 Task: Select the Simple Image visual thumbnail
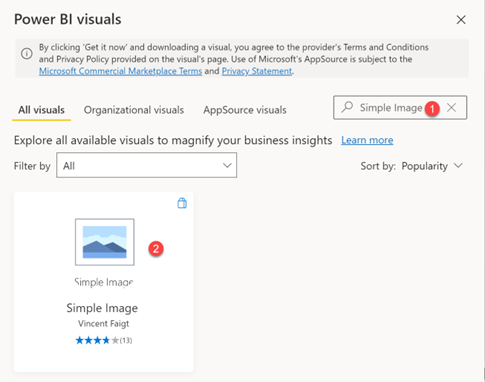(105, 242)
